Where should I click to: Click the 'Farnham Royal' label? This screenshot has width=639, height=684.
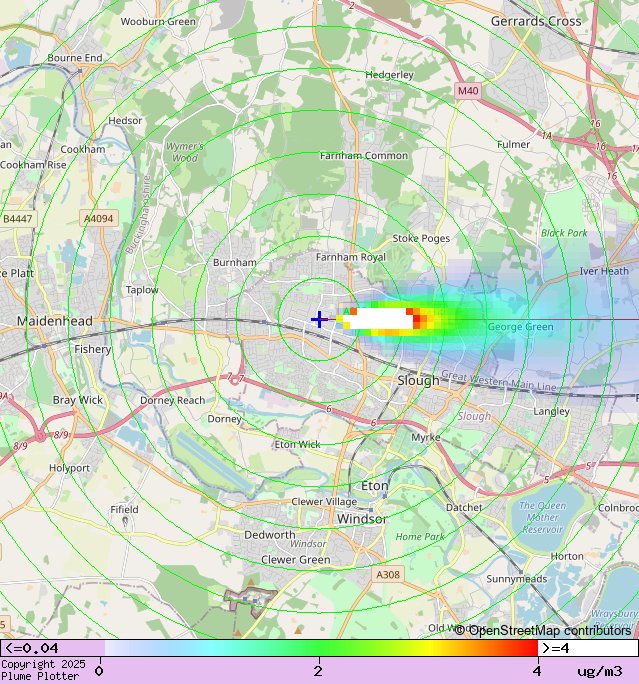(351, 257)
